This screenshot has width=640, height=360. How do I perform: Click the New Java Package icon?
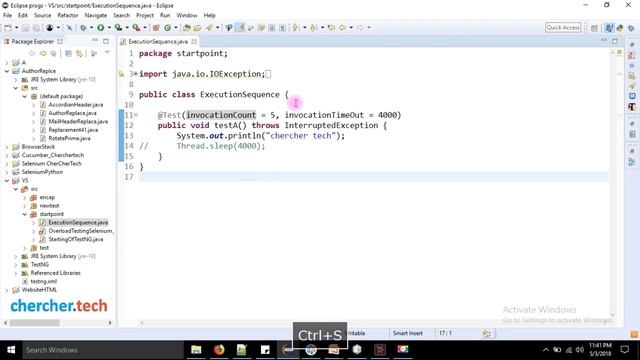pyautogui.click(x=156, y=28)
